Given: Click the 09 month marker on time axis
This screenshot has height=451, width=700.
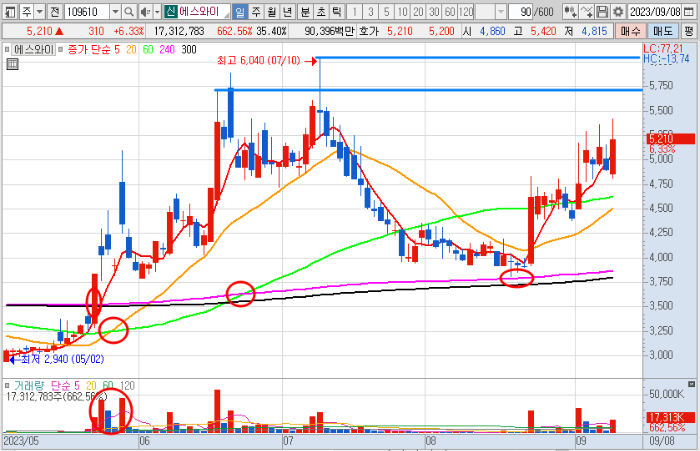Looking at the screenshot, I should (x=580, y=441).
